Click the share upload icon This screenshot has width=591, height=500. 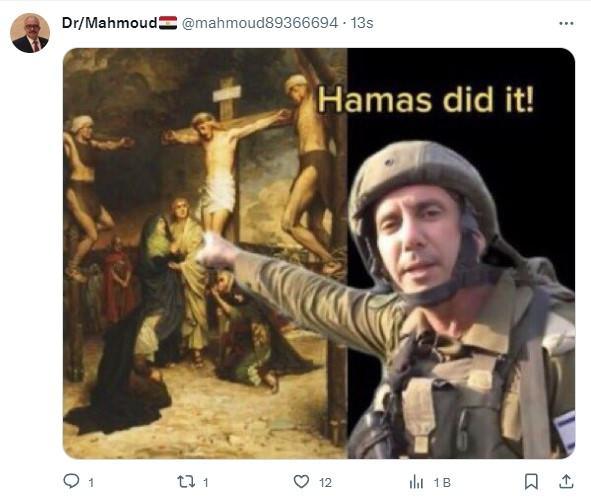click(566, 482)
